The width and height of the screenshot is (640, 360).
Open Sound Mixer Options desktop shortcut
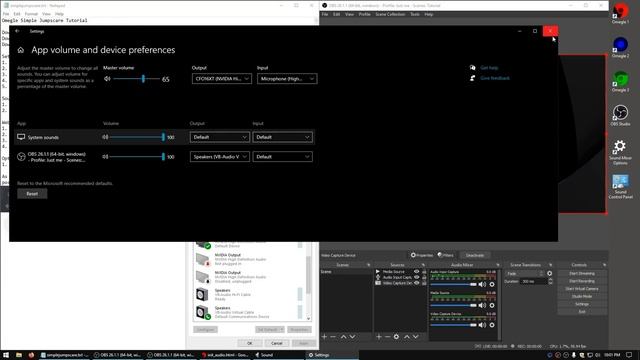620,152
